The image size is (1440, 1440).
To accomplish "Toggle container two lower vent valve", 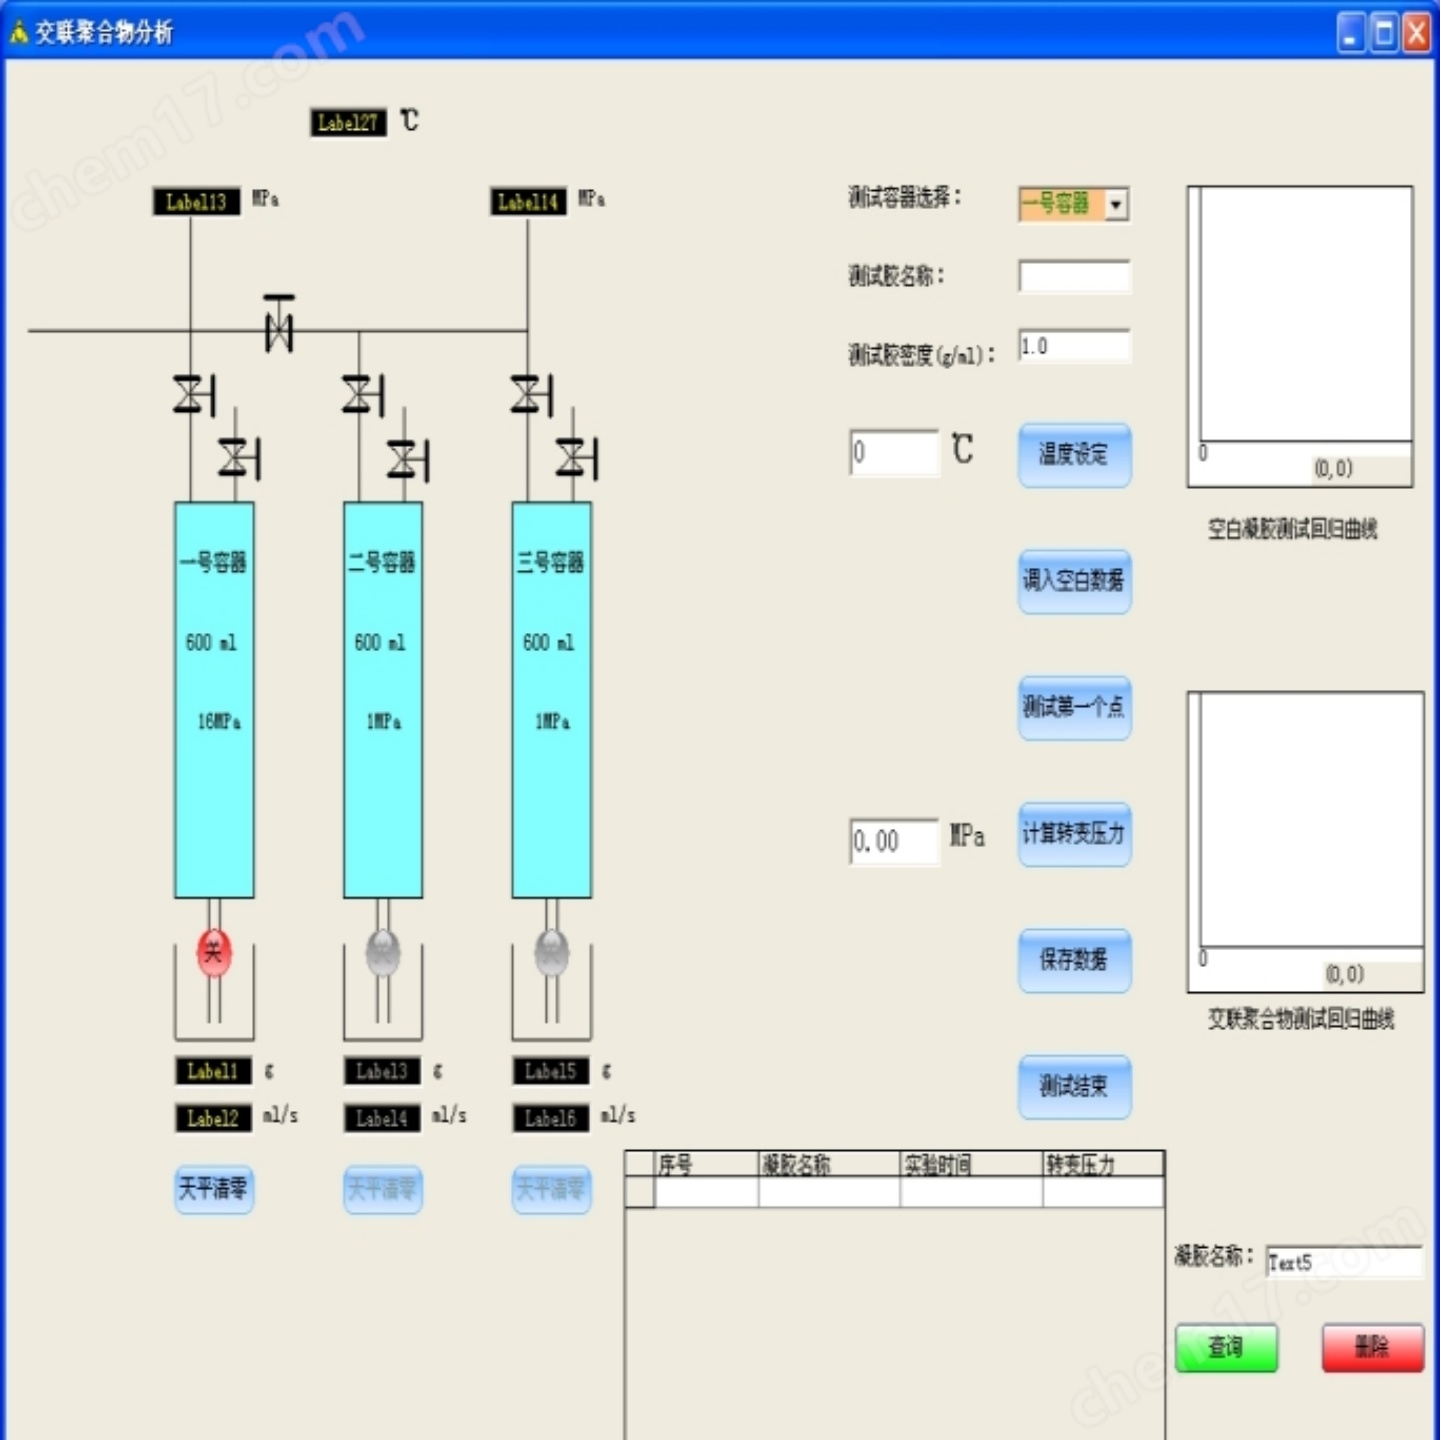I will (x=409, y=459).
